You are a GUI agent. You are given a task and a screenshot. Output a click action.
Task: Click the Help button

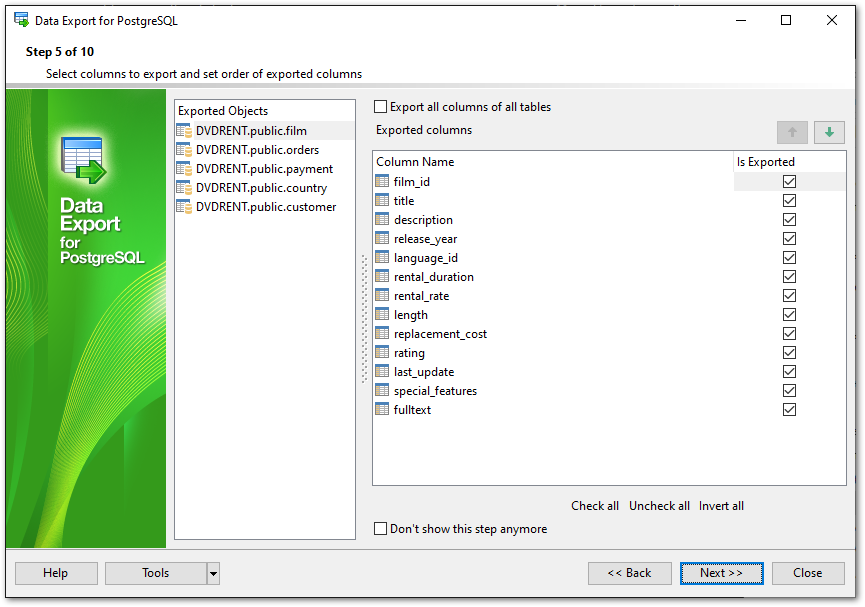[56, 573]
